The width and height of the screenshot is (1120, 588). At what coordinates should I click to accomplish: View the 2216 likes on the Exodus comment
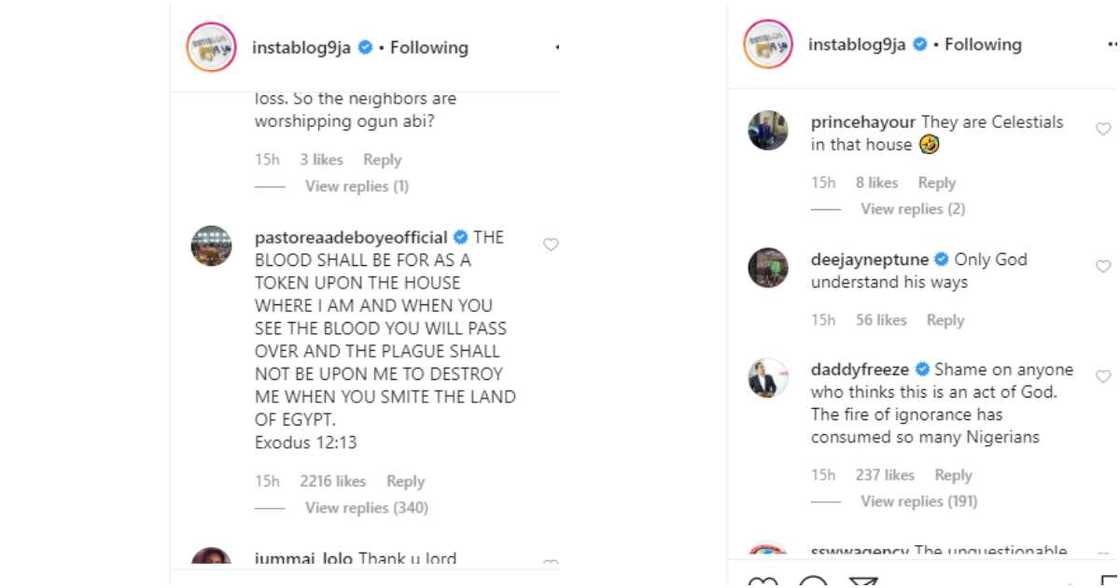[332, 482]
